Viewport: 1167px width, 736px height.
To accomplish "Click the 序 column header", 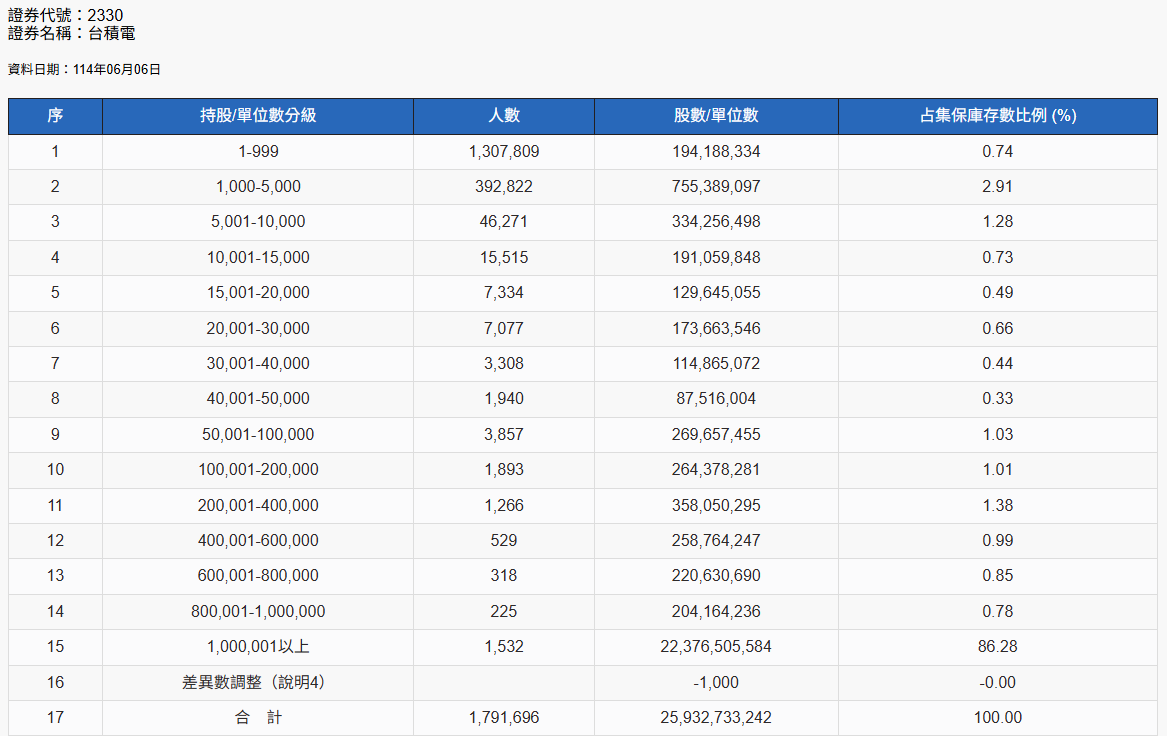I will 55,116.
